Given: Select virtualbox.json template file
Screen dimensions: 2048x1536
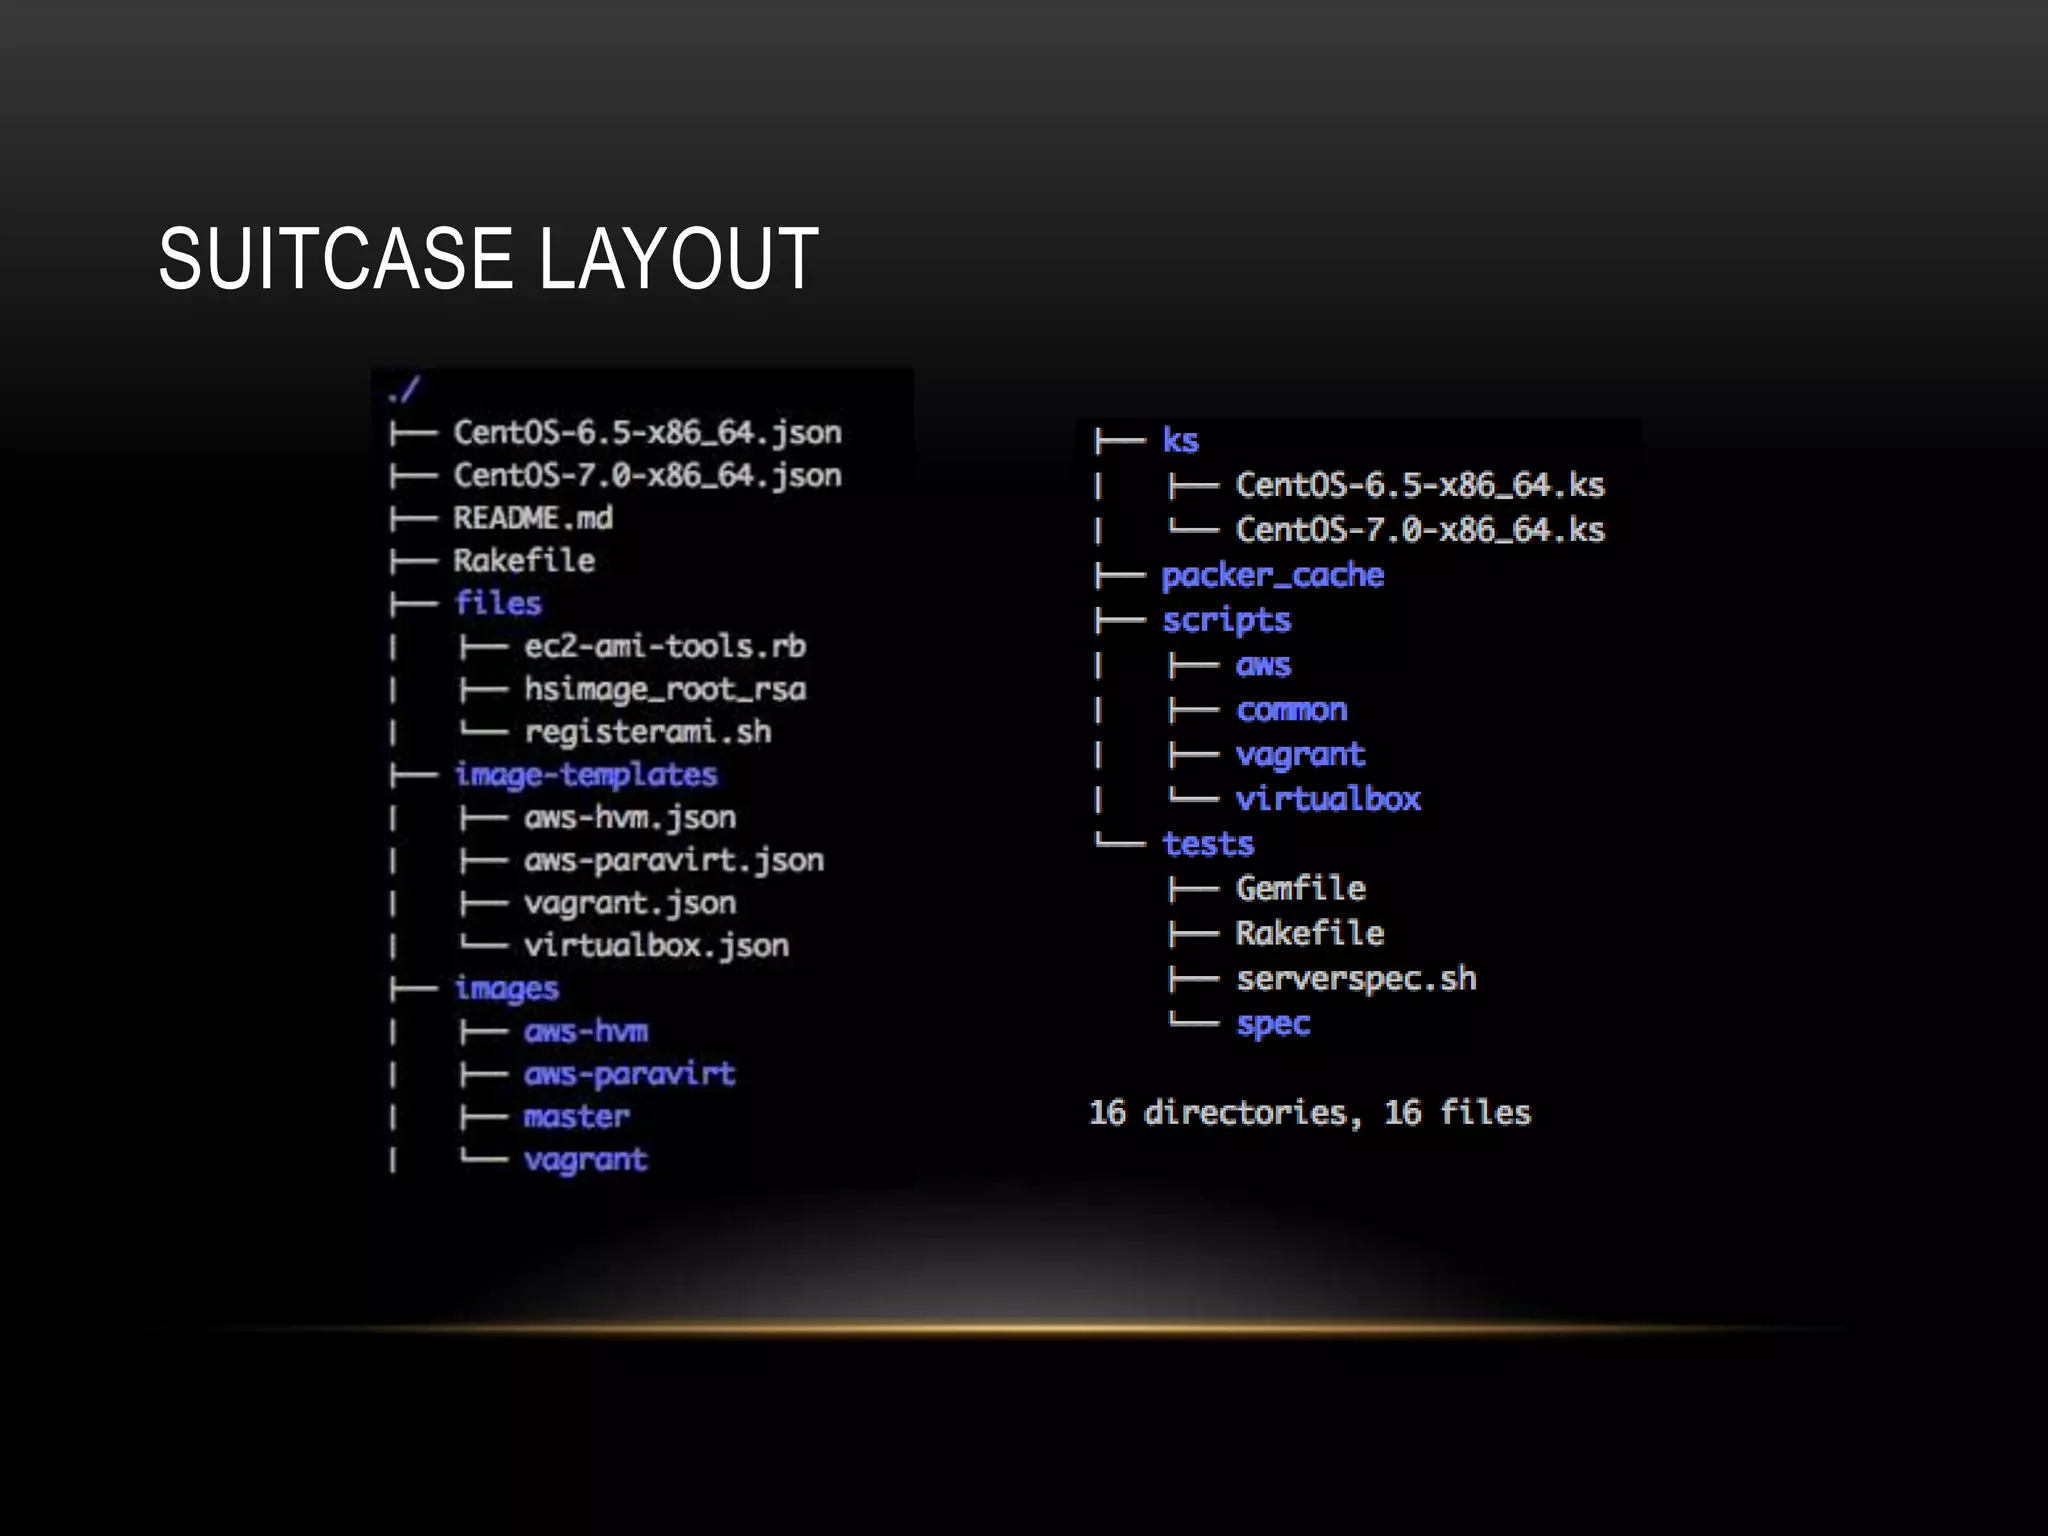Looking at the screenshot, I should [x=656, y=946].
